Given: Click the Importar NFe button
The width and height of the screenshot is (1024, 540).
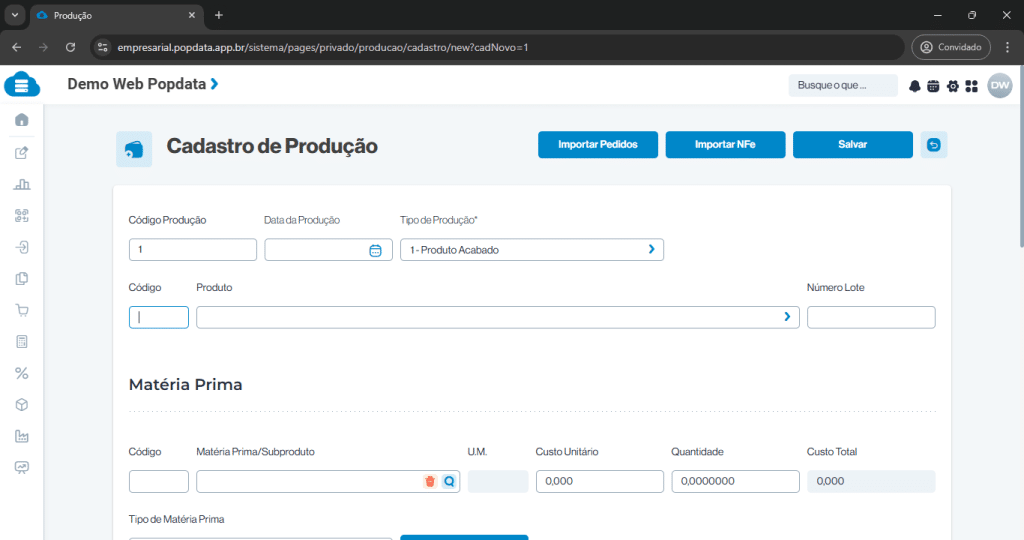Looking at the screenshot, I should 725,145.
